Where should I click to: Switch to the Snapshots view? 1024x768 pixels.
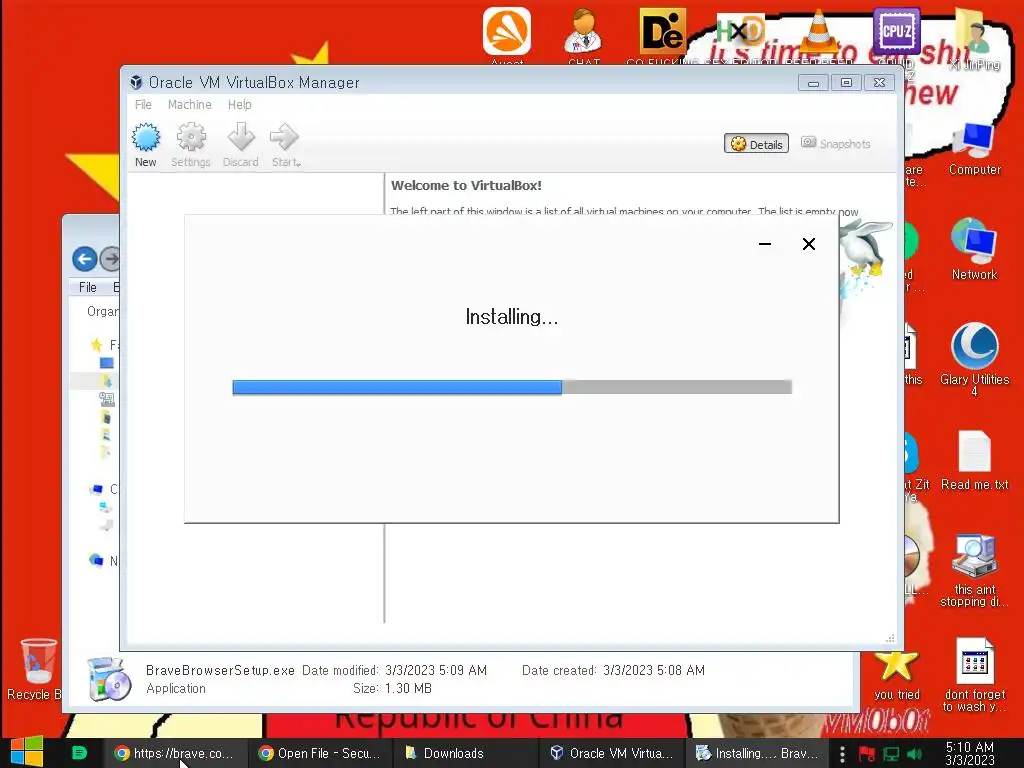pyautogui.click(x=836, y=144)
